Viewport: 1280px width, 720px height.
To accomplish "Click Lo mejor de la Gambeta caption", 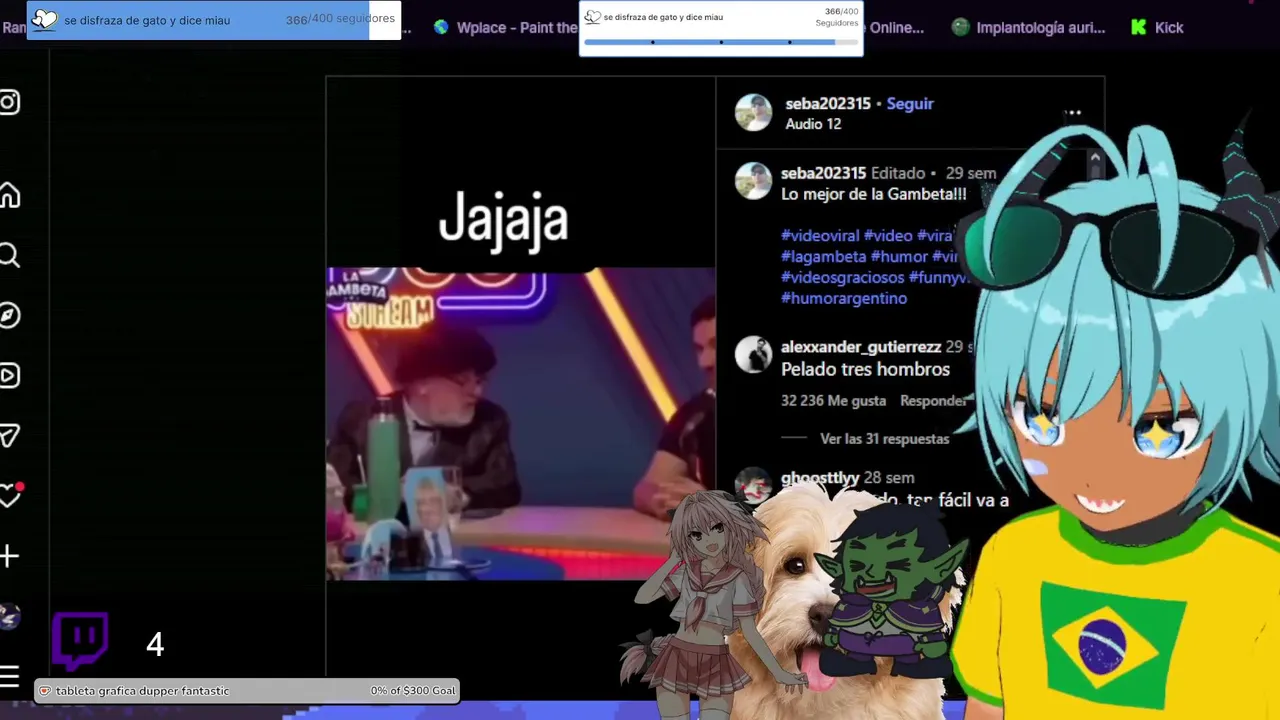I will coord(874,194).
